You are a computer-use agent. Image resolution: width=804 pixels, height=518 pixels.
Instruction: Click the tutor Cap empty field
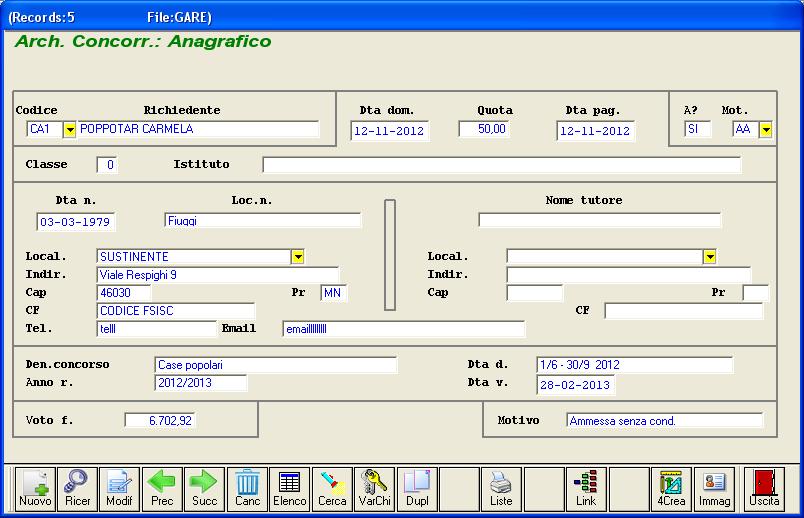click(x=534, y=292)
